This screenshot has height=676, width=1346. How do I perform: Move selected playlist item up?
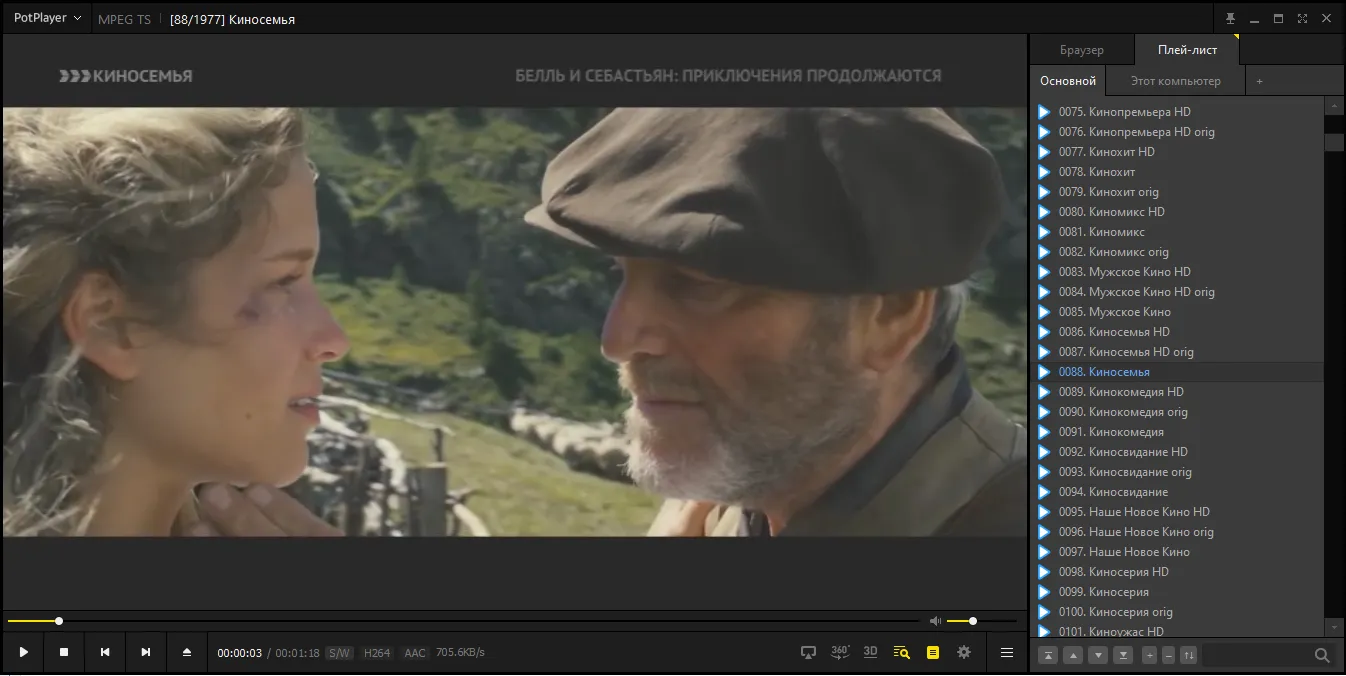[x=1073, y=655]
